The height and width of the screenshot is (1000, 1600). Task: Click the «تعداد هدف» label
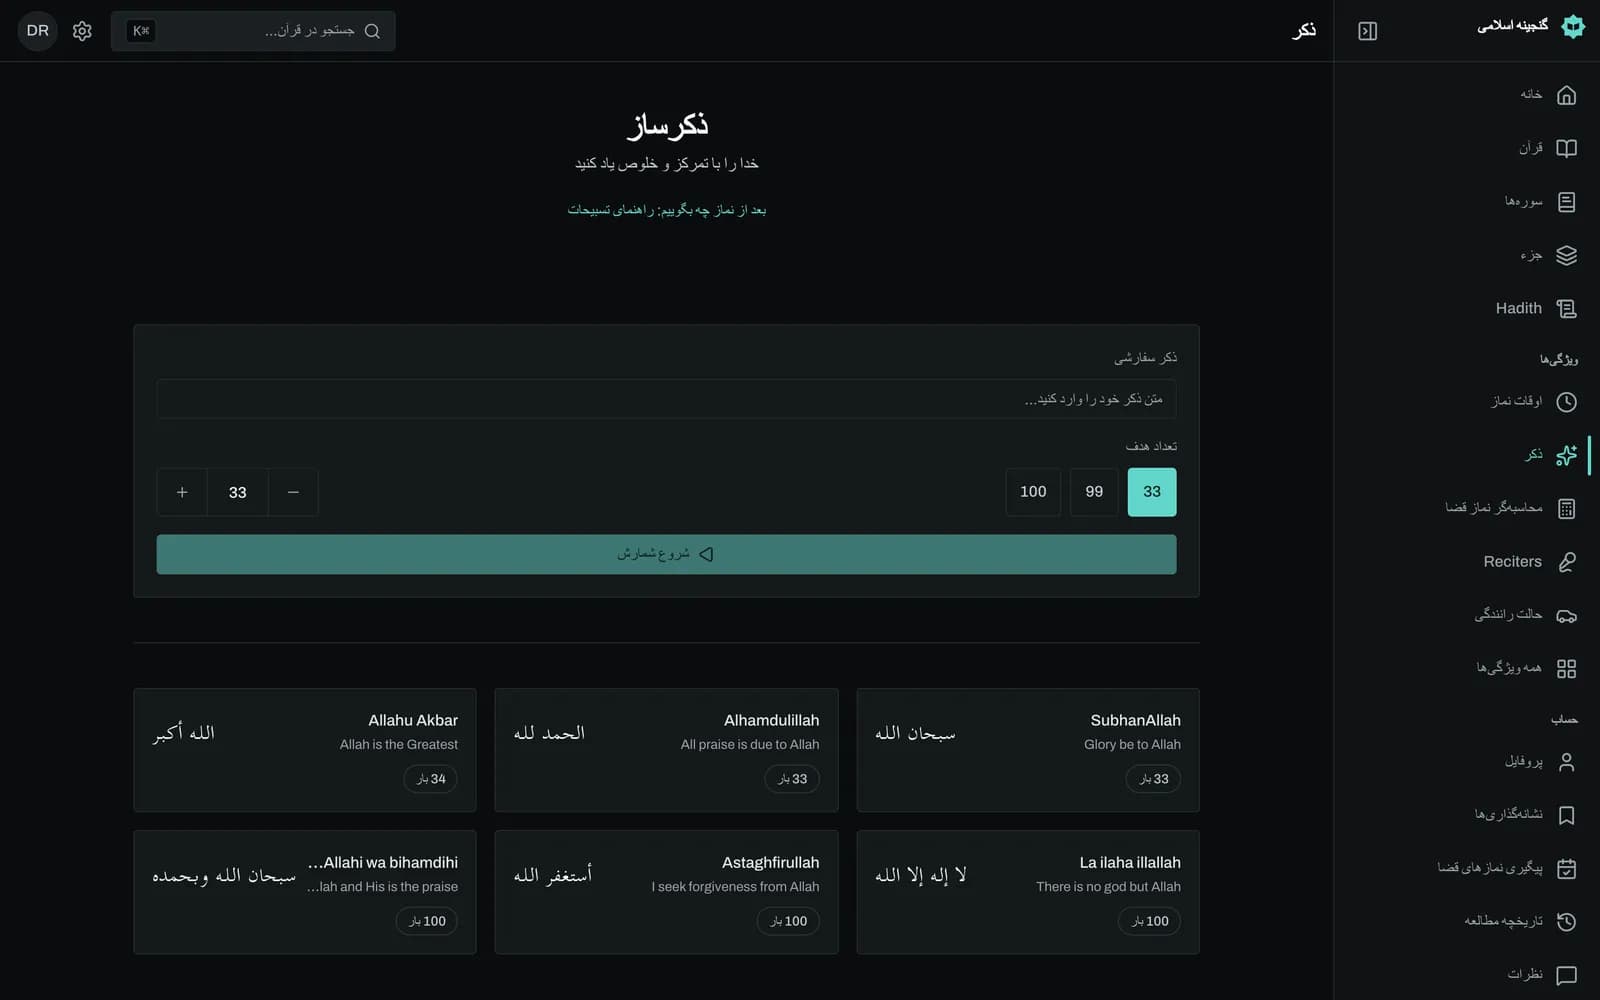pyautogui.click(x=1151, y=446)
